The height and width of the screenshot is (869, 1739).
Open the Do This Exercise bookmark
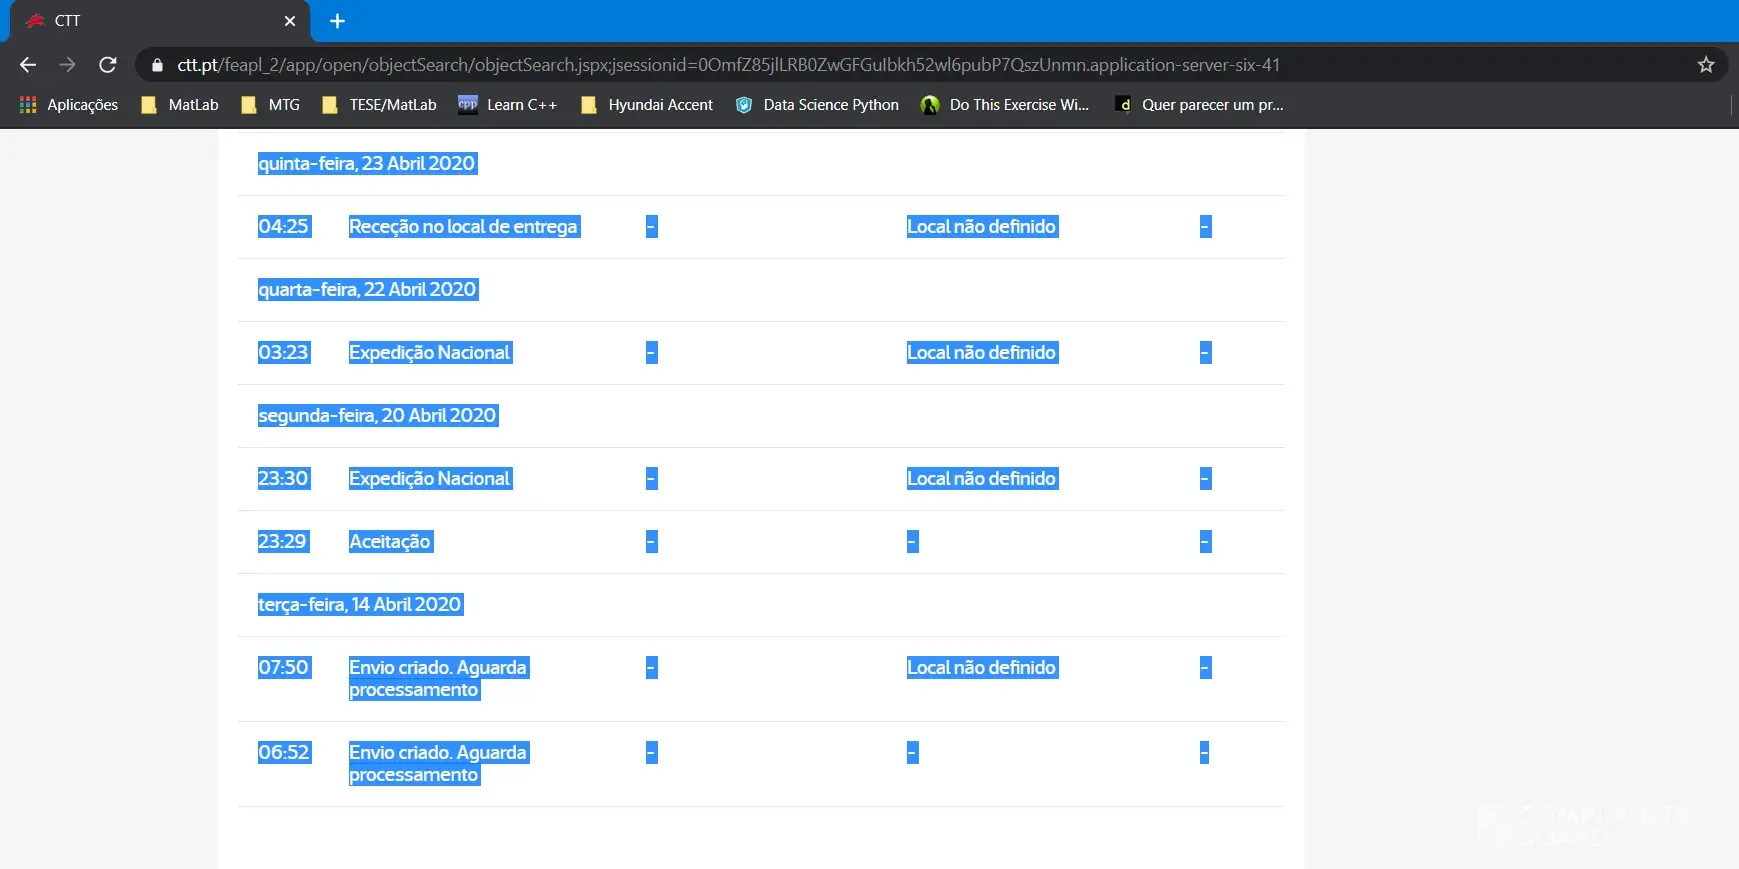coord(1005,105)
